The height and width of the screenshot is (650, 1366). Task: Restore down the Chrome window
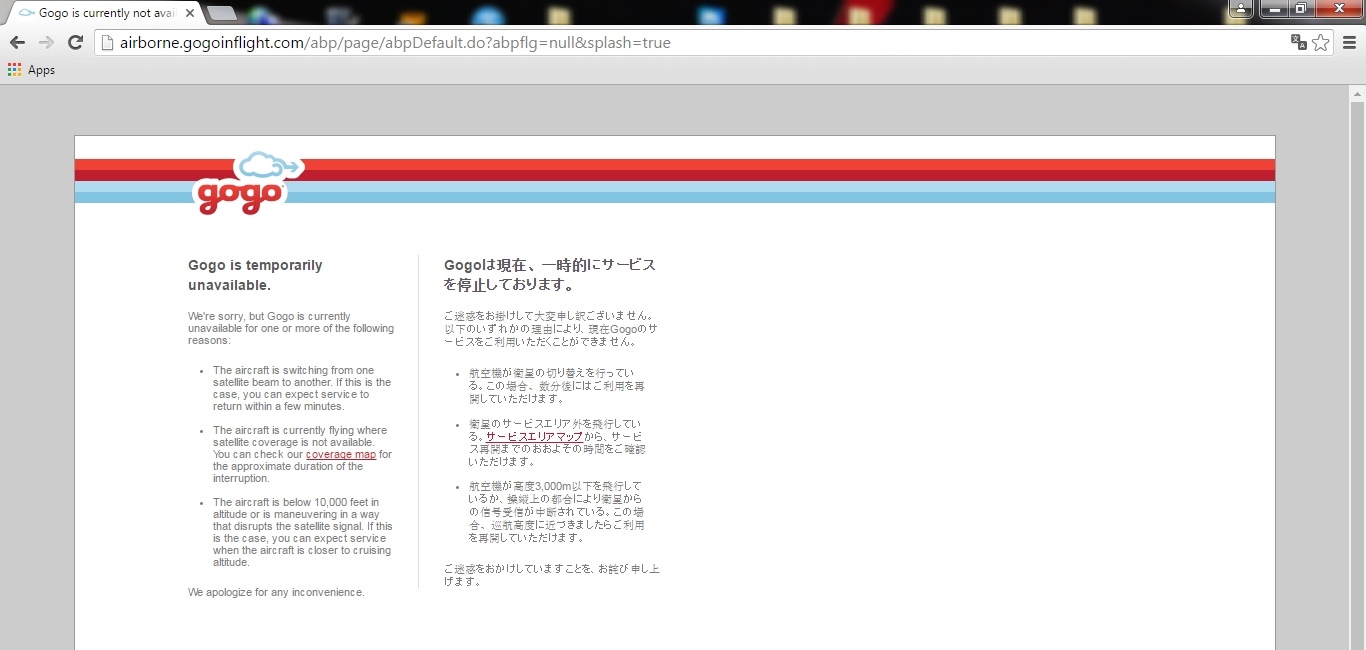(x=1301, y=9)
